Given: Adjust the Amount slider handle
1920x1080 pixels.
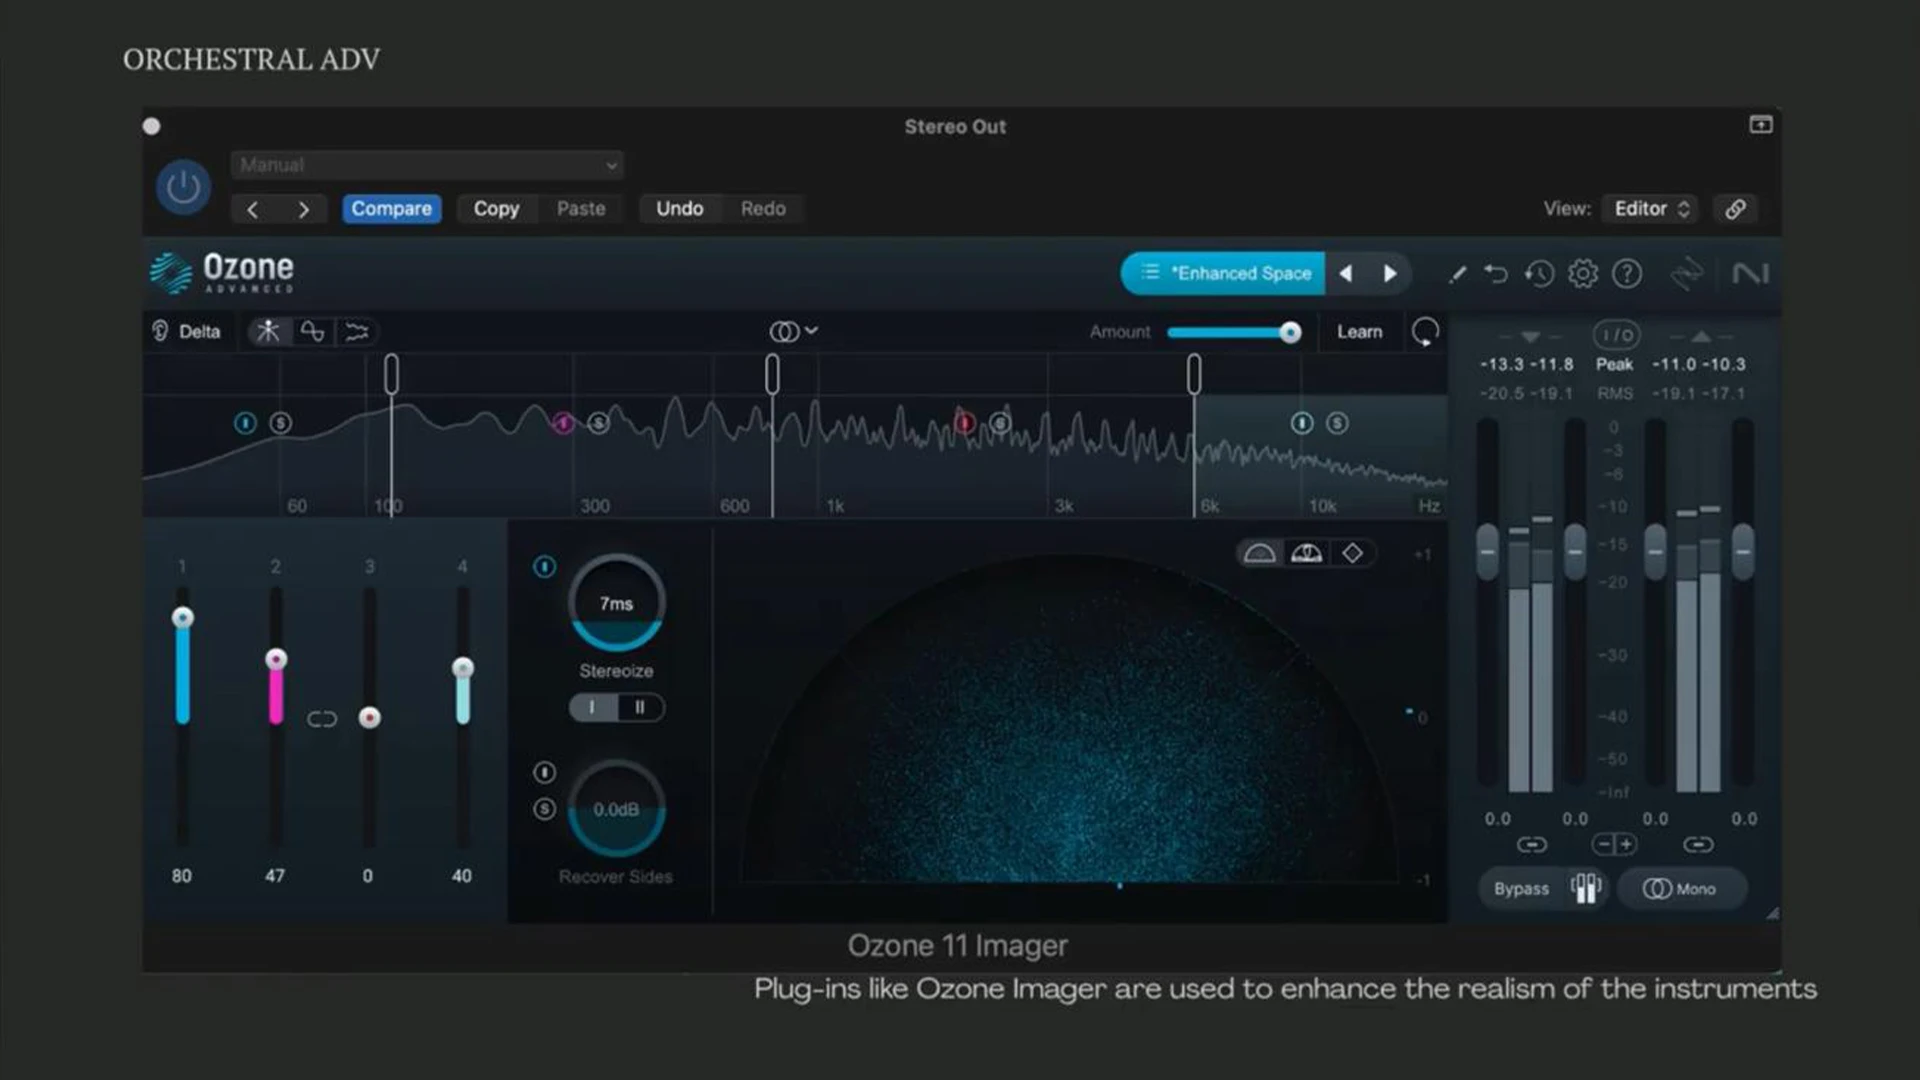Looking at the screenshot, I should point(1290,332).
